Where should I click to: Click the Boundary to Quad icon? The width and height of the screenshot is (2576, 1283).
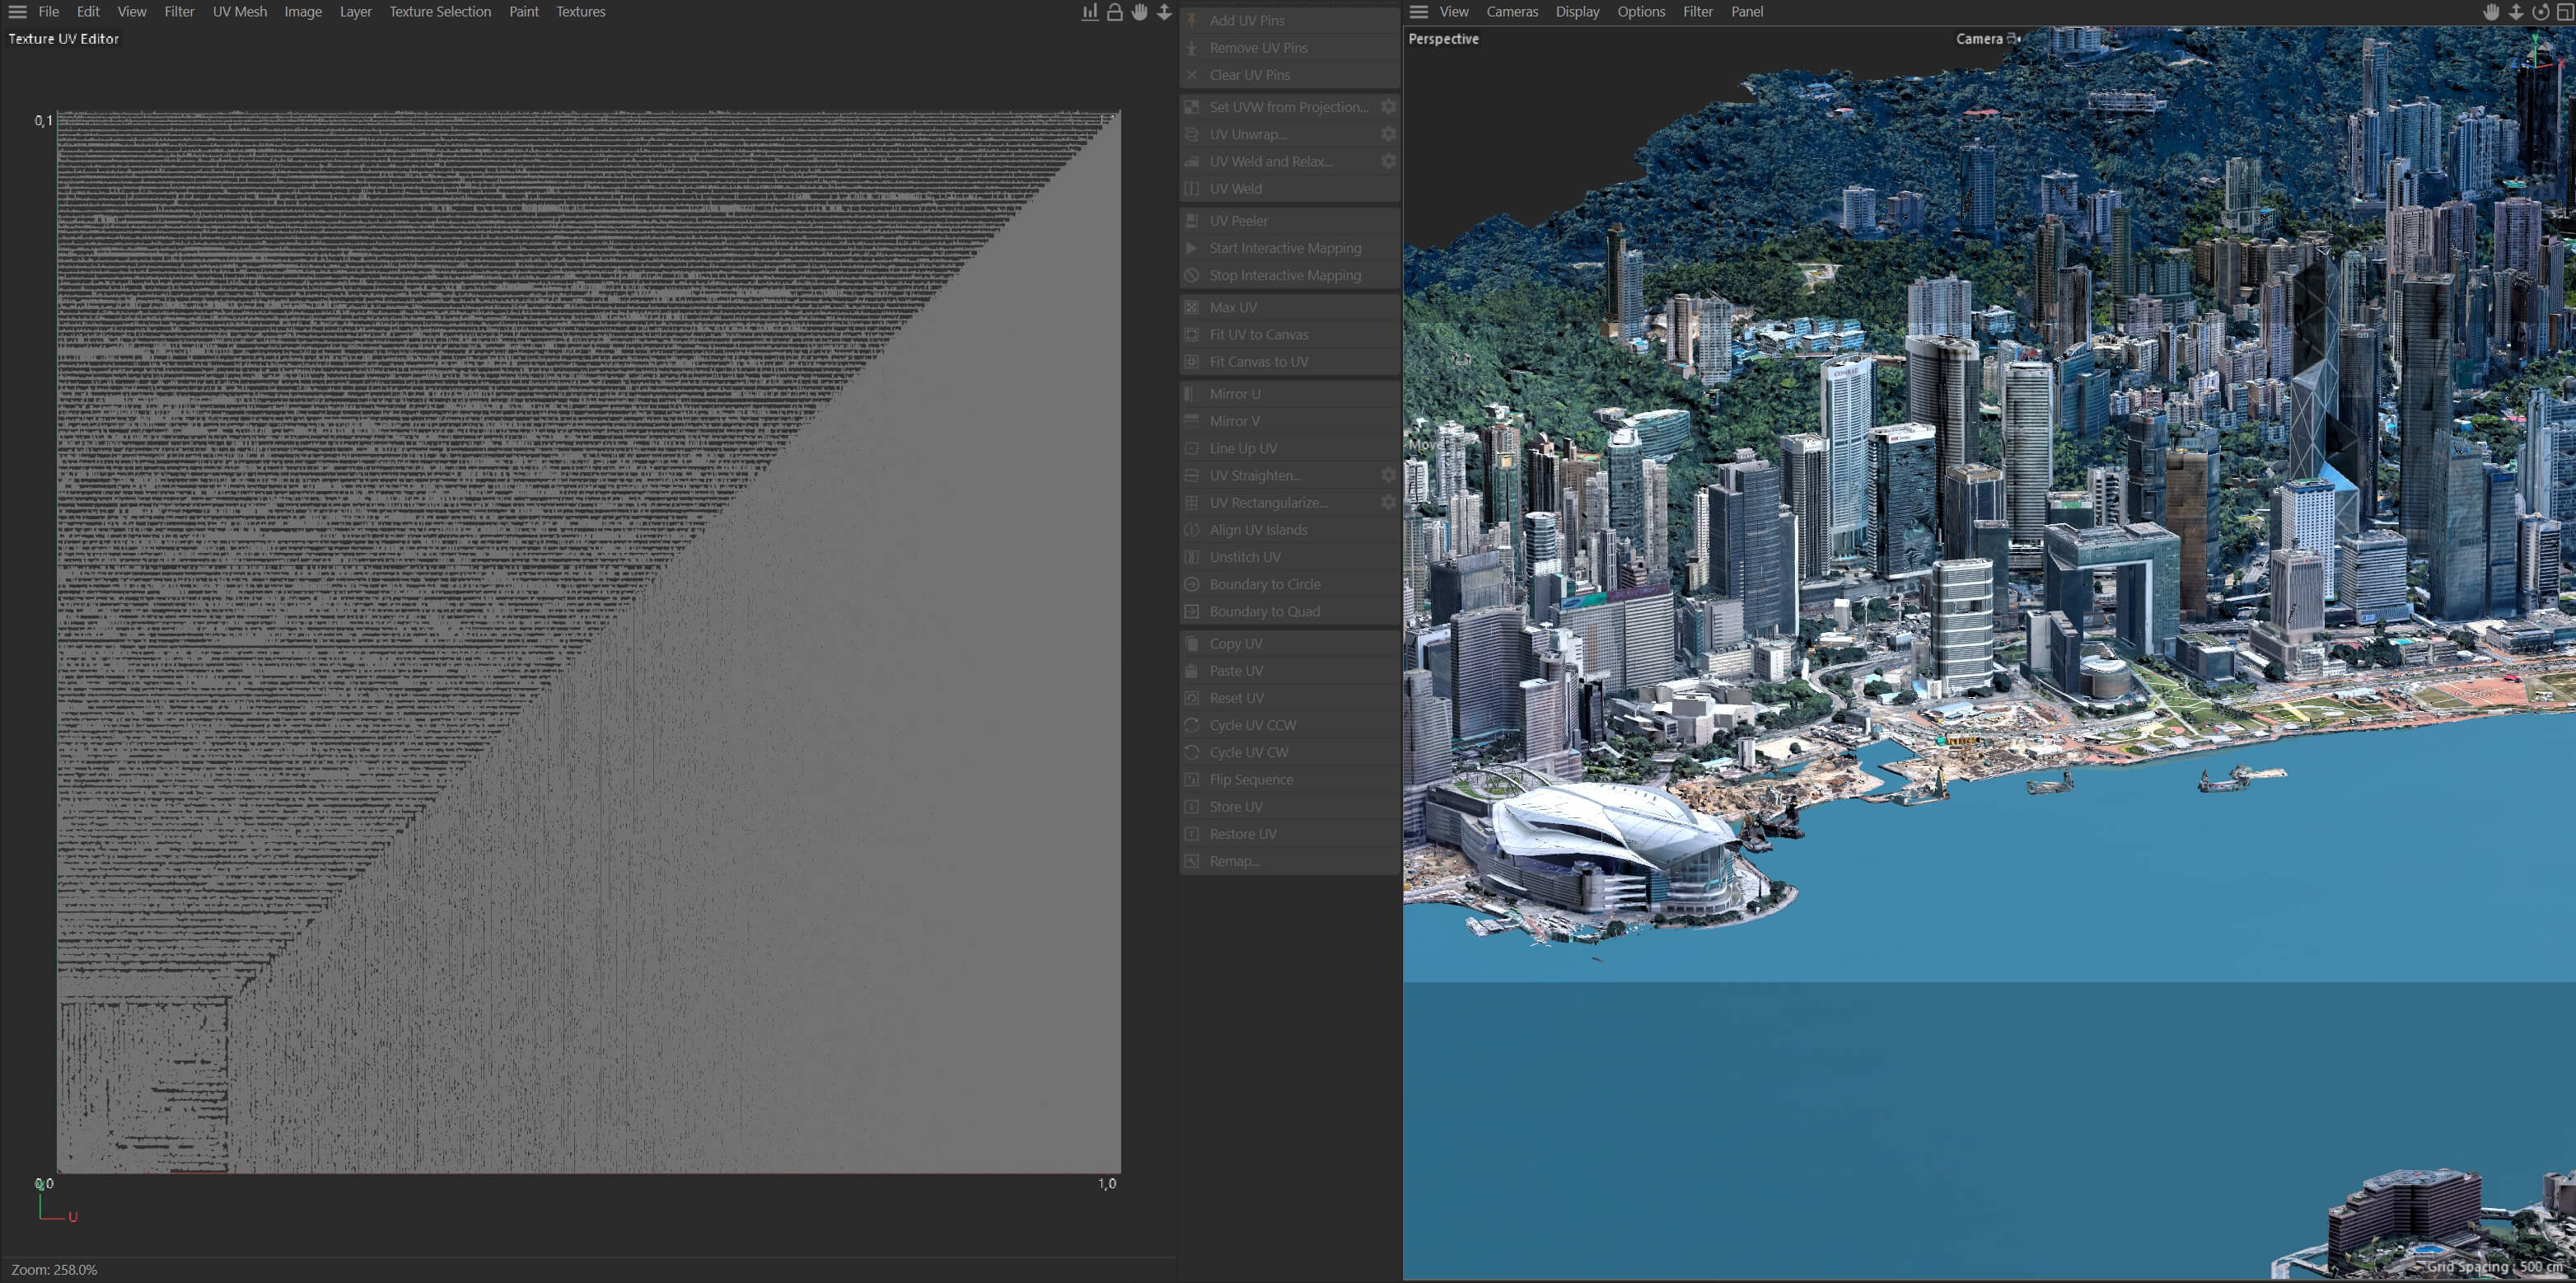(x=1192, y=611)
